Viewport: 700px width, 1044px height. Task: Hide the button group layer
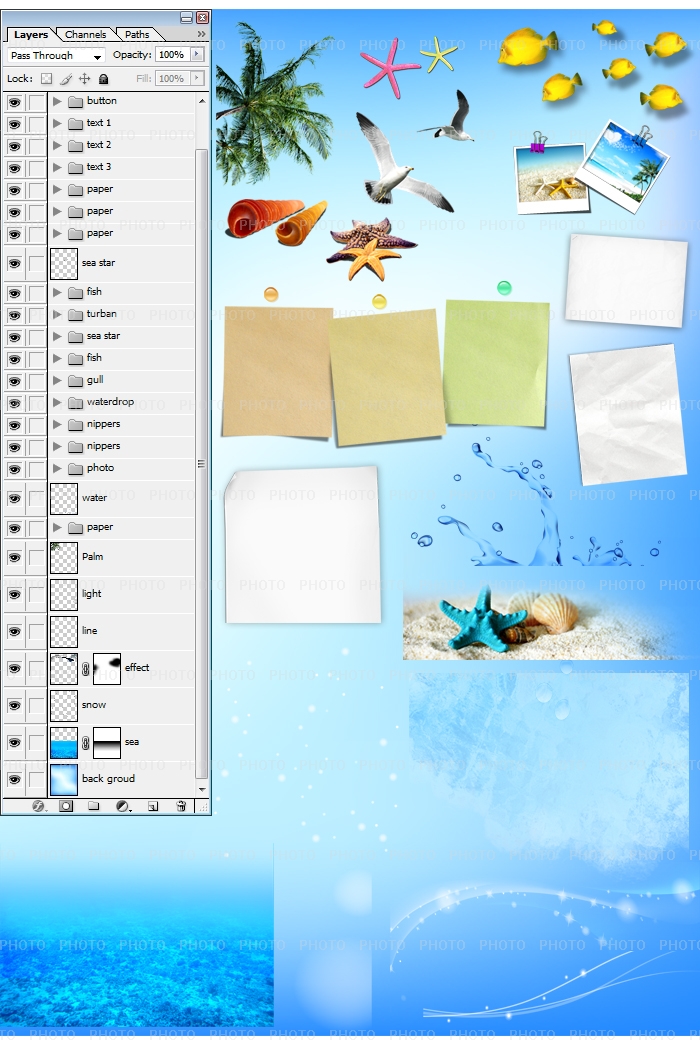[14, 101]
